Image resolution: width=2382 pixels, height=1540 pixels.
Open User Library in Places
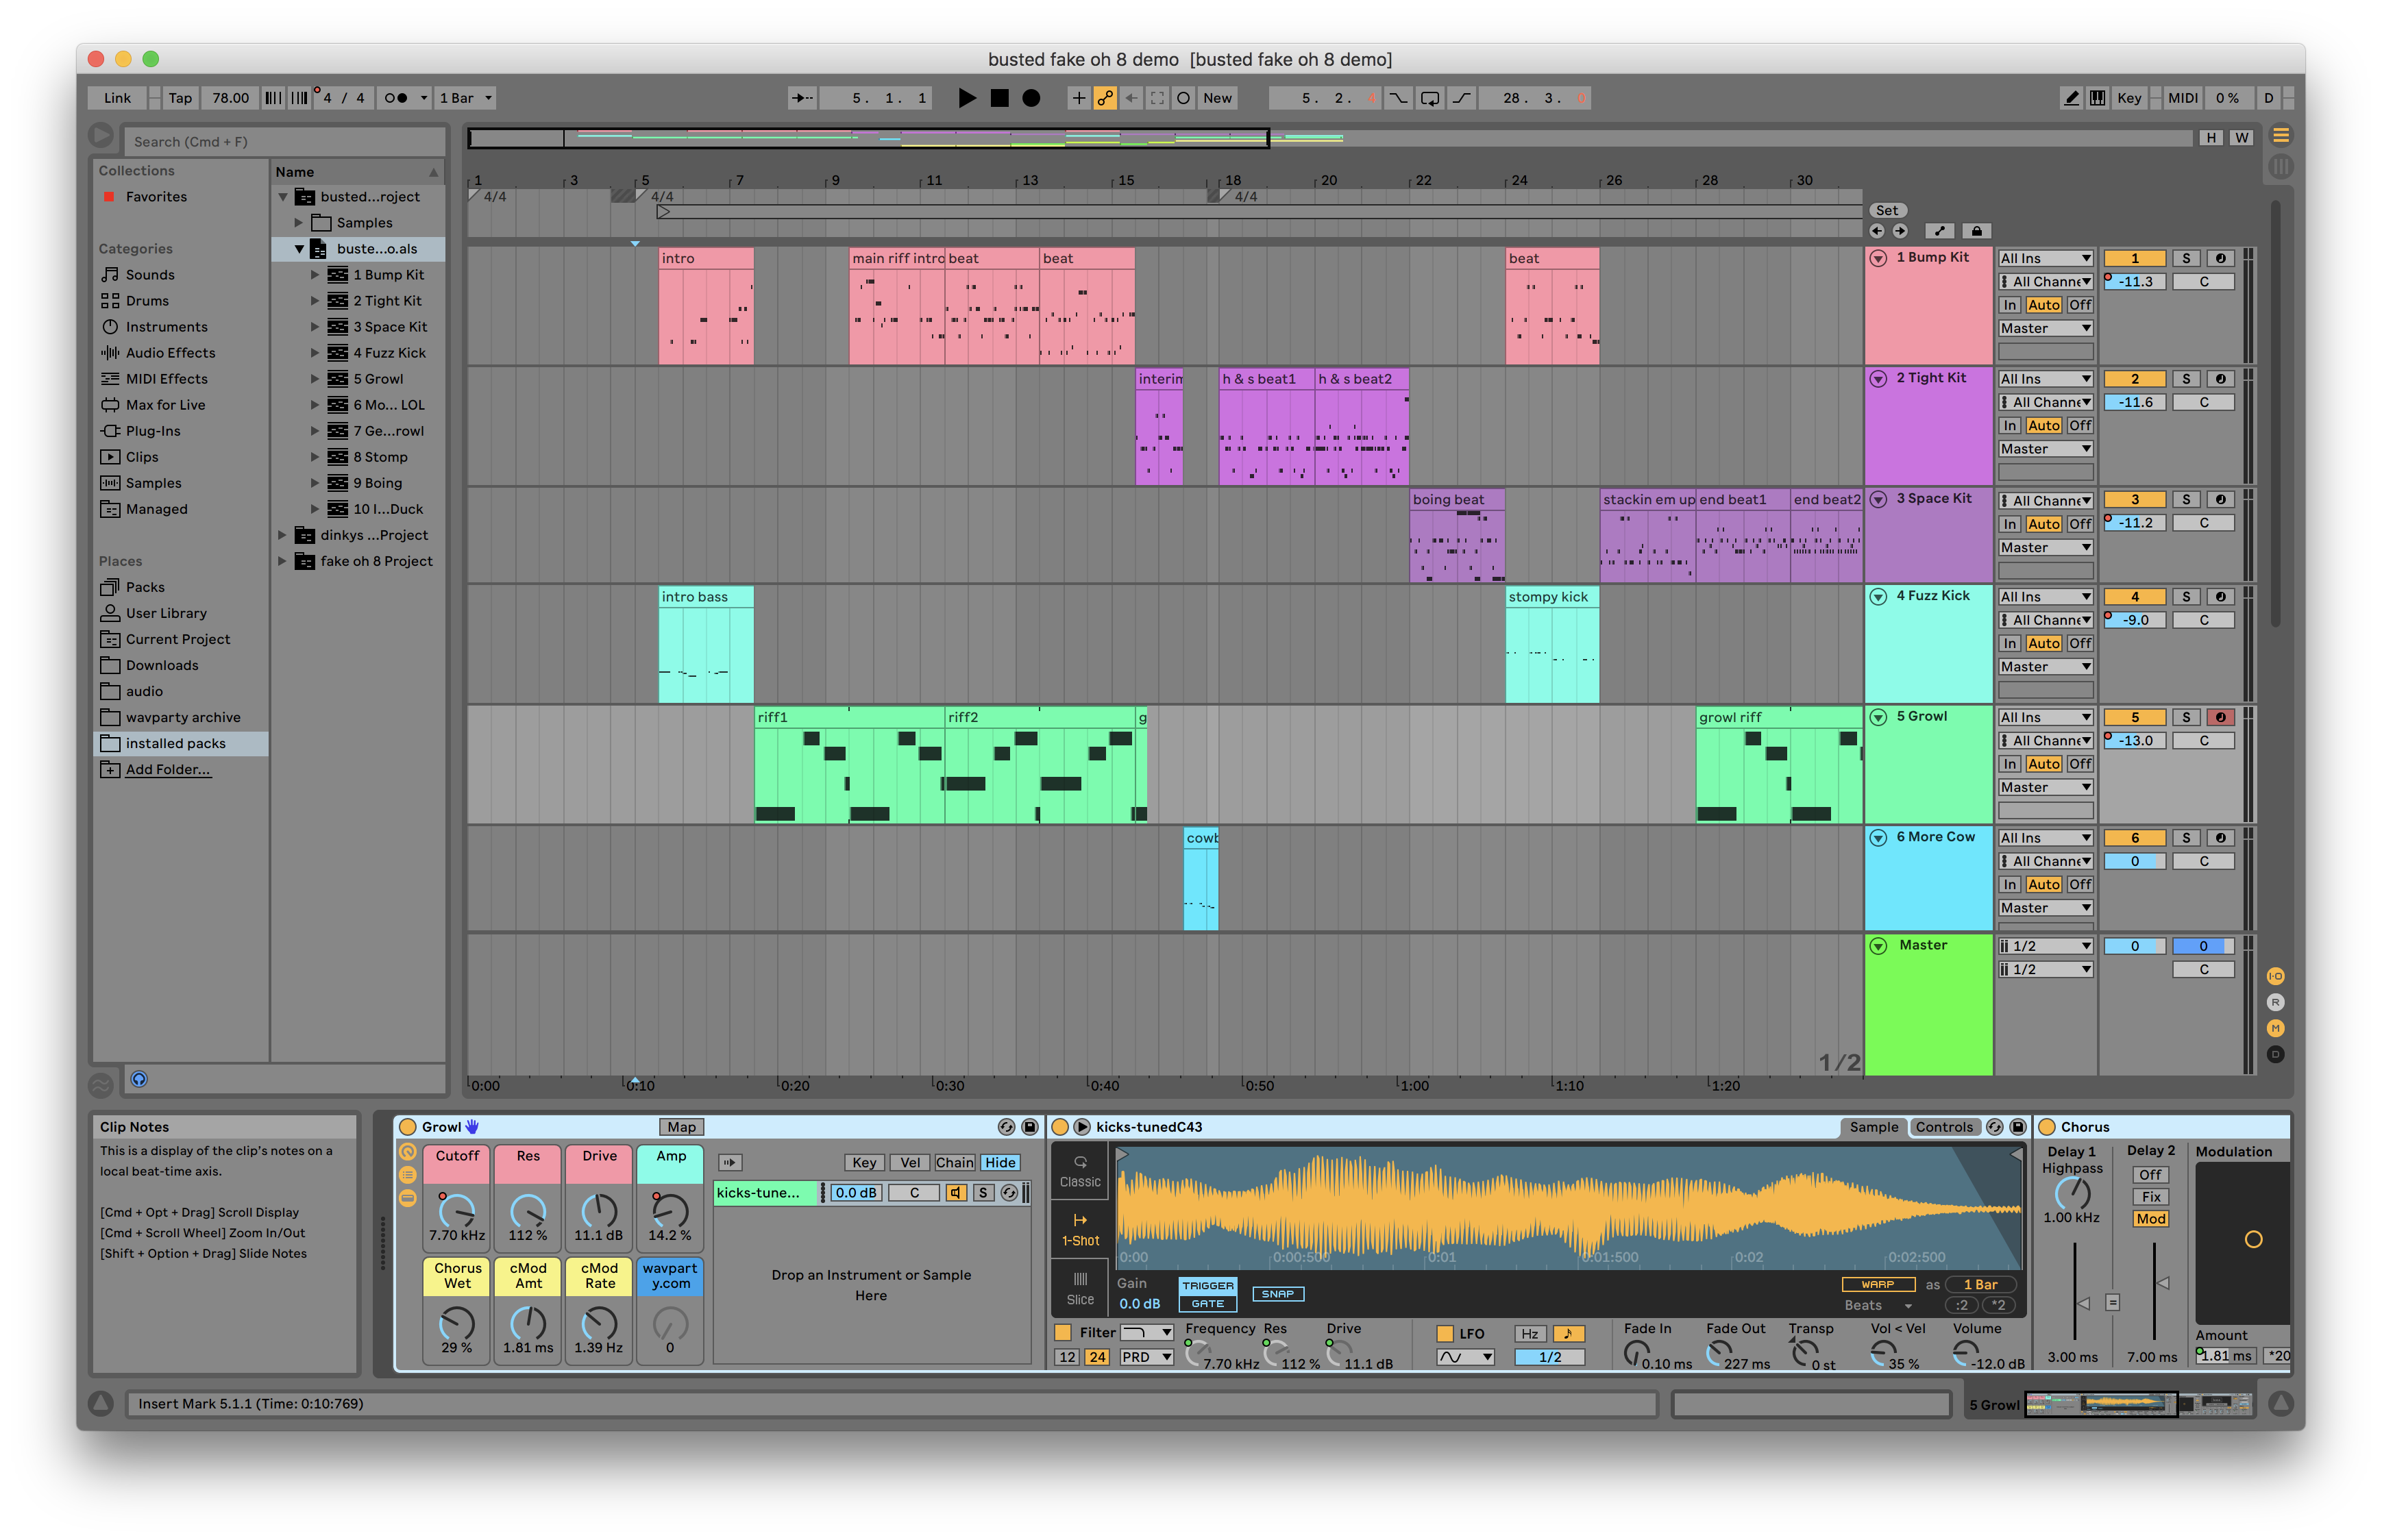166,613
